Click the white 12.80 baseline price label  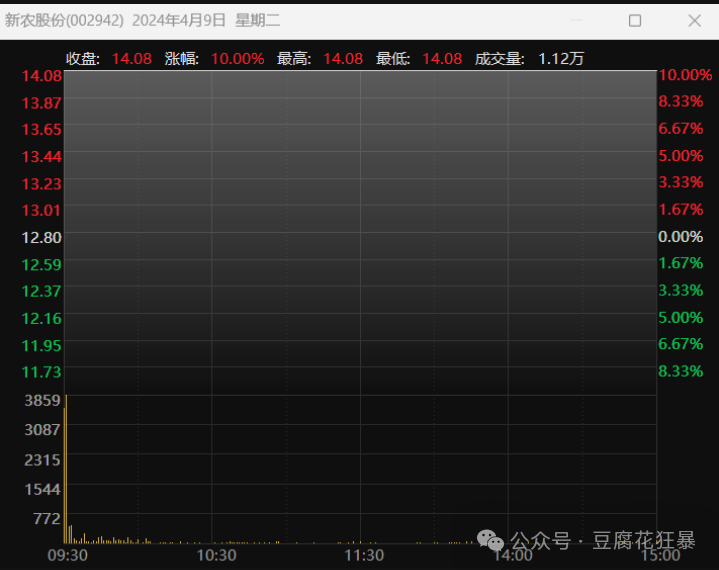[x=42, y=238]
